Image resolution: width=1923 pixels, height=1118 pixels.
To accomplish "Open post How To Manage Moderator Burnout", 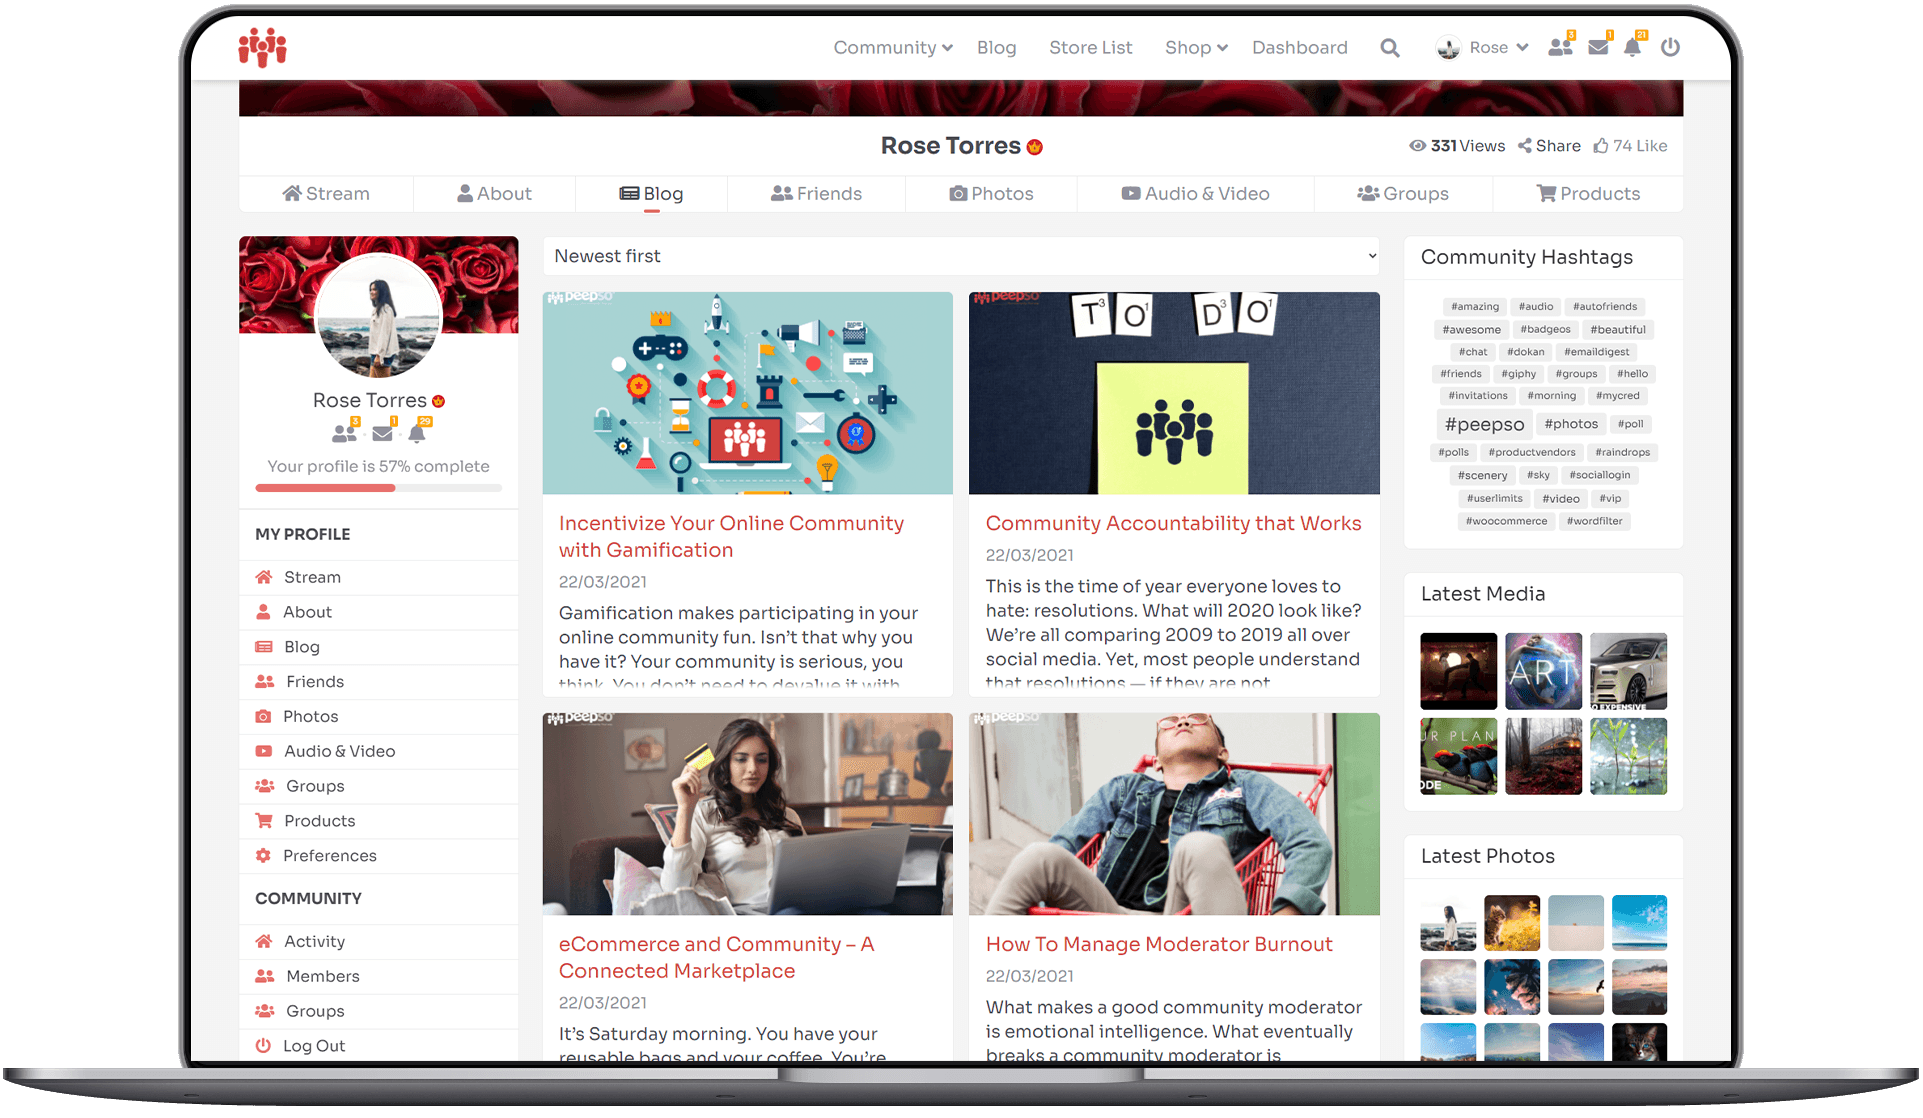I will point(1159,945).
